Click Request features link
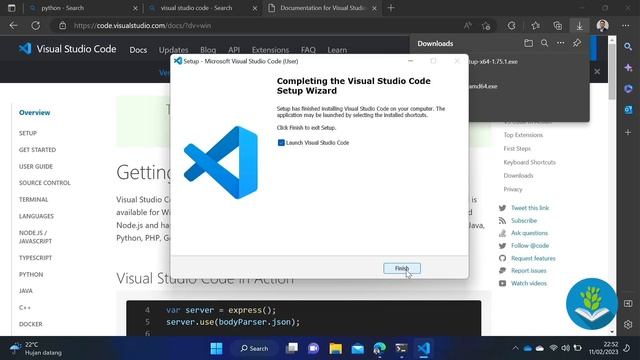 [533, 258]
